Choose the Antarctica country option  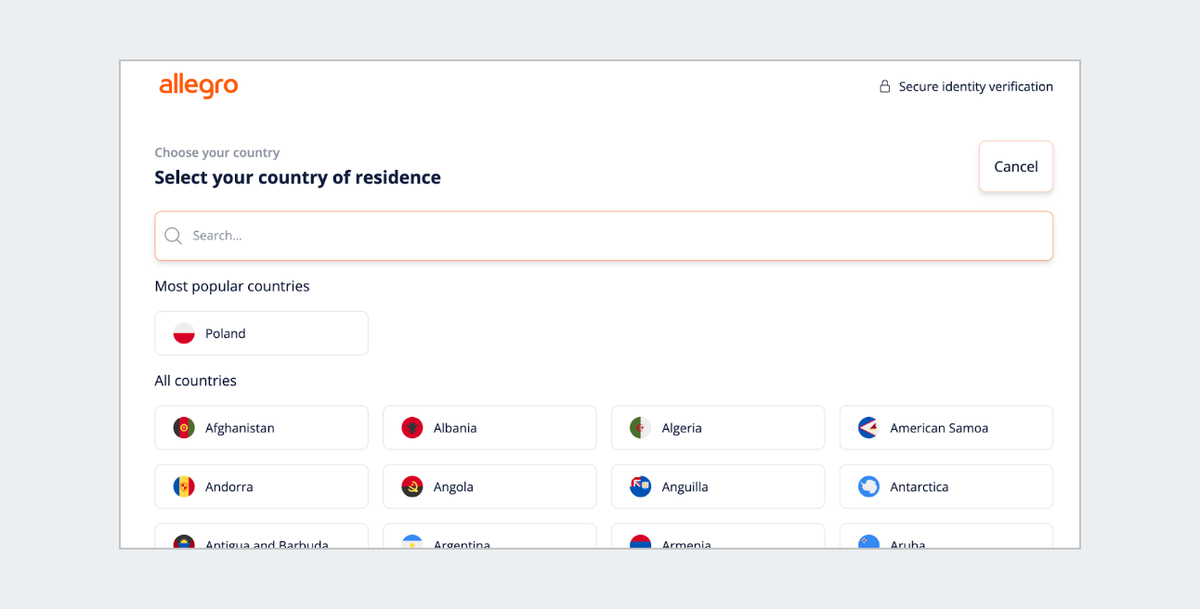(x=946, y=487)
